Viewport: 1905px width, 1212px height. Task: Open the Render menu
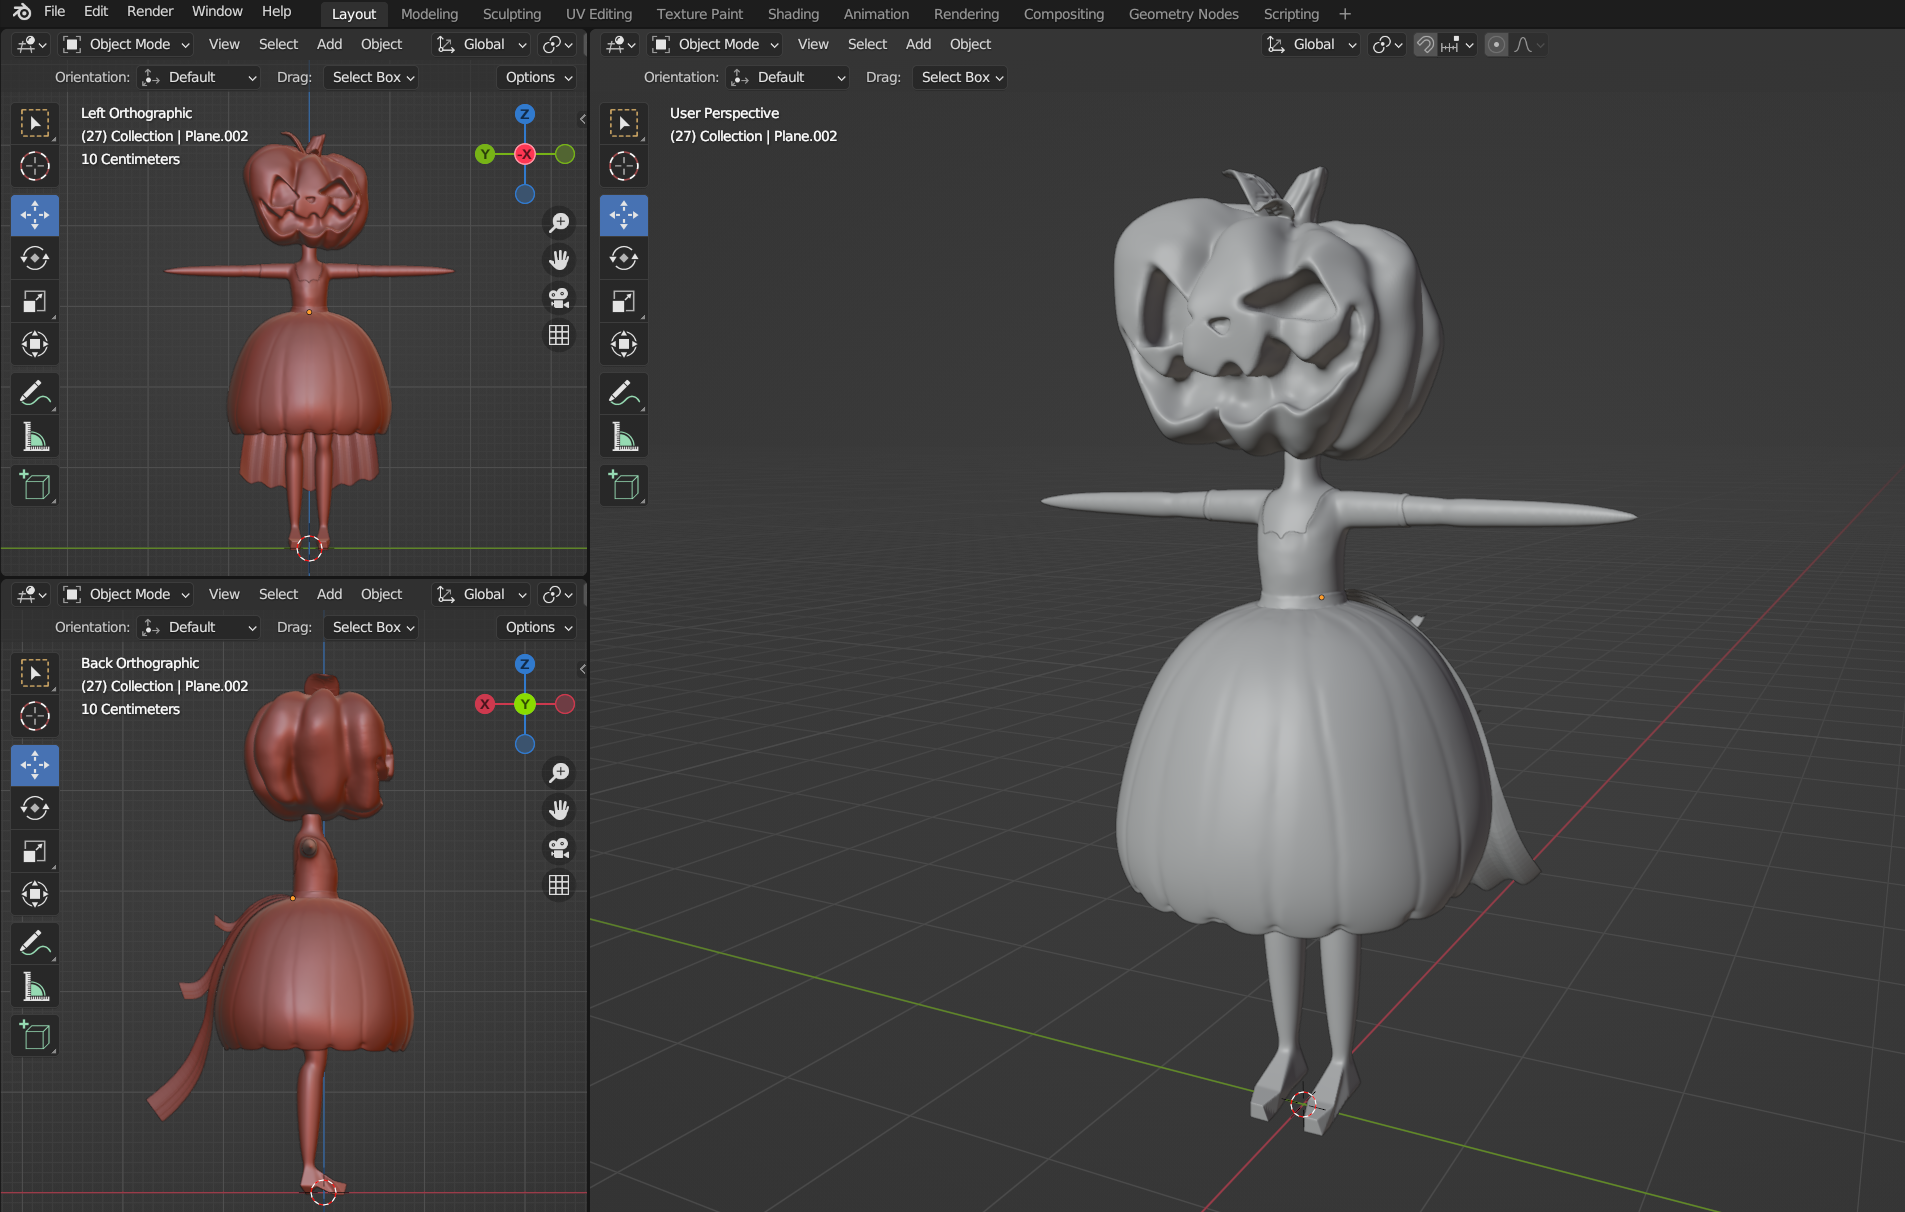pos(150,12)
